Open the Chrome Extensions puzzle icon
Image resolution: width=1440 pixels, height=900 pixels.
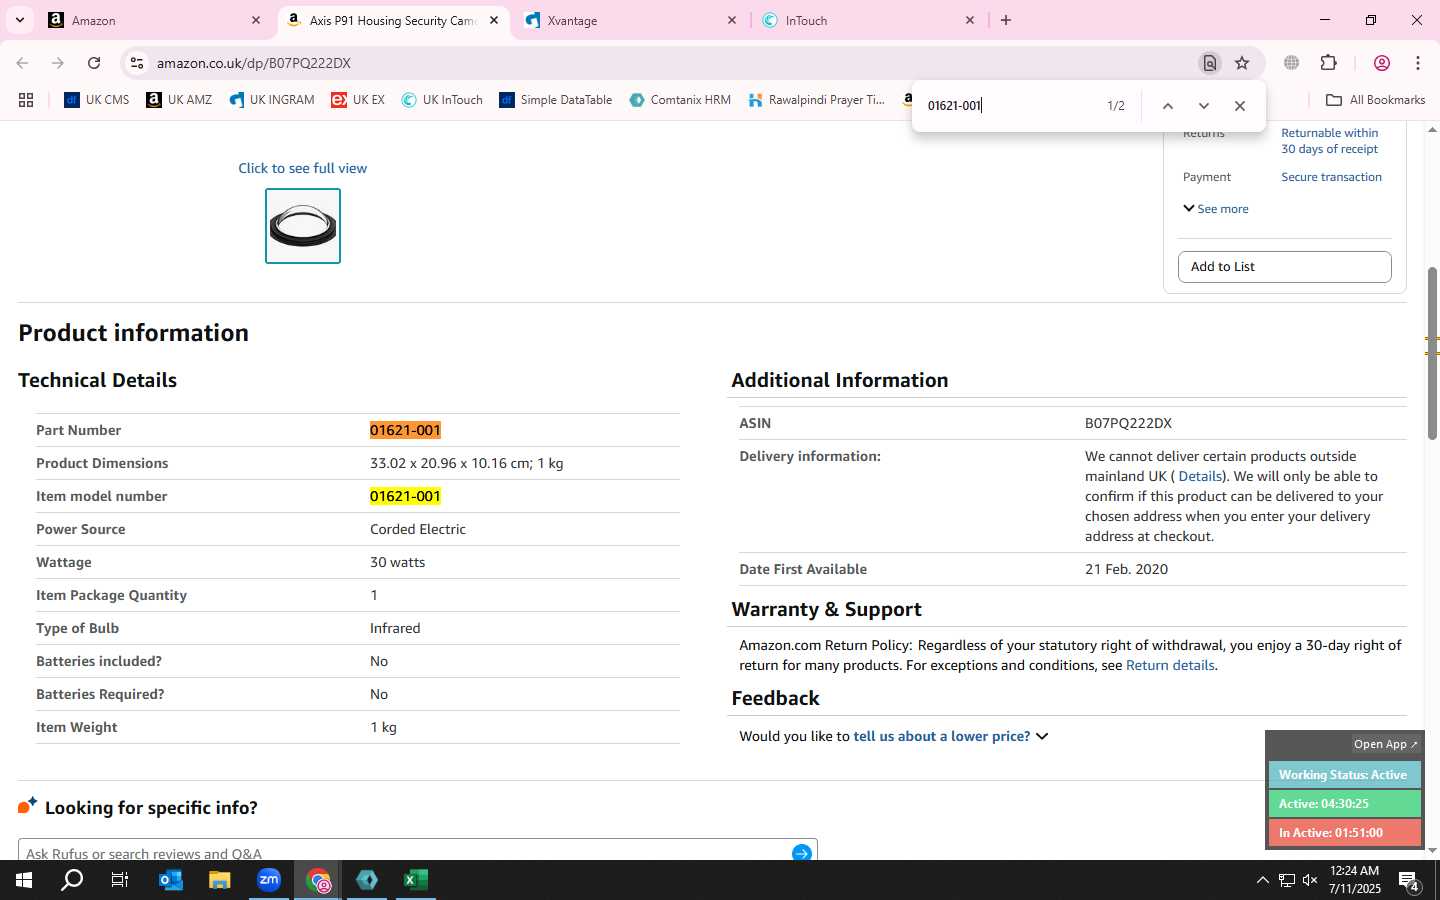coord(1328,63)
